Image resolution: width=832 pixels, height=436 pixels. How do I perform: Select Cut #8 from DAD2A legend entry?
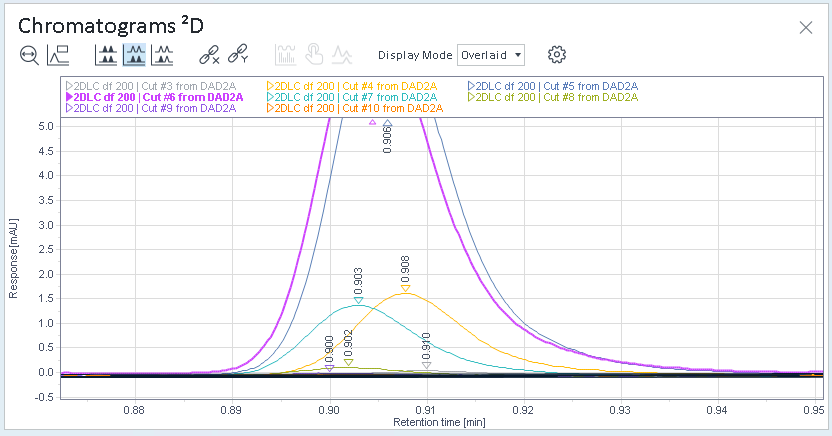552,97
